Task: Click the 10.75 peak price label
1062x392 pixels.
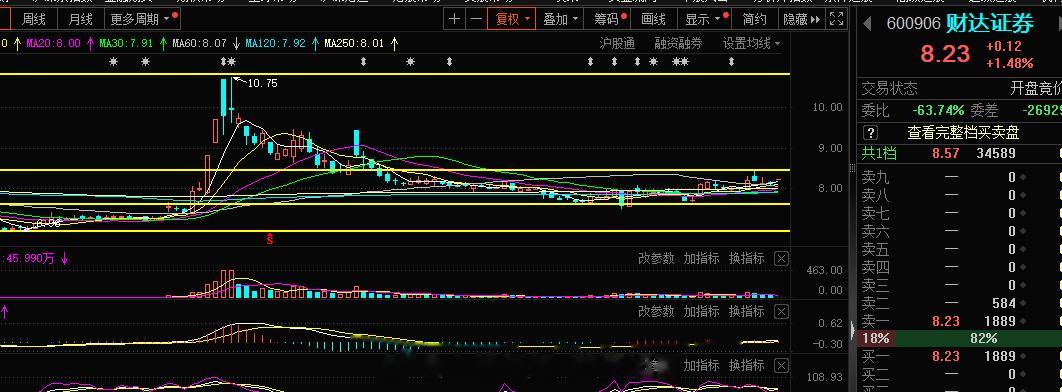Action: [x=262, y=84]
